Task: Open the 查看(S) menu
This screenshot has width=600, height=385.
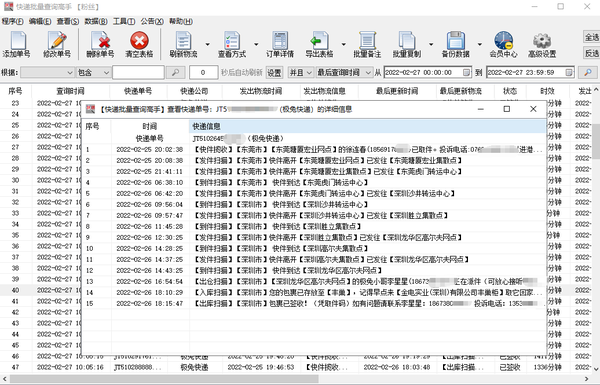Action: pyautogui.click(x=68, y=21)
